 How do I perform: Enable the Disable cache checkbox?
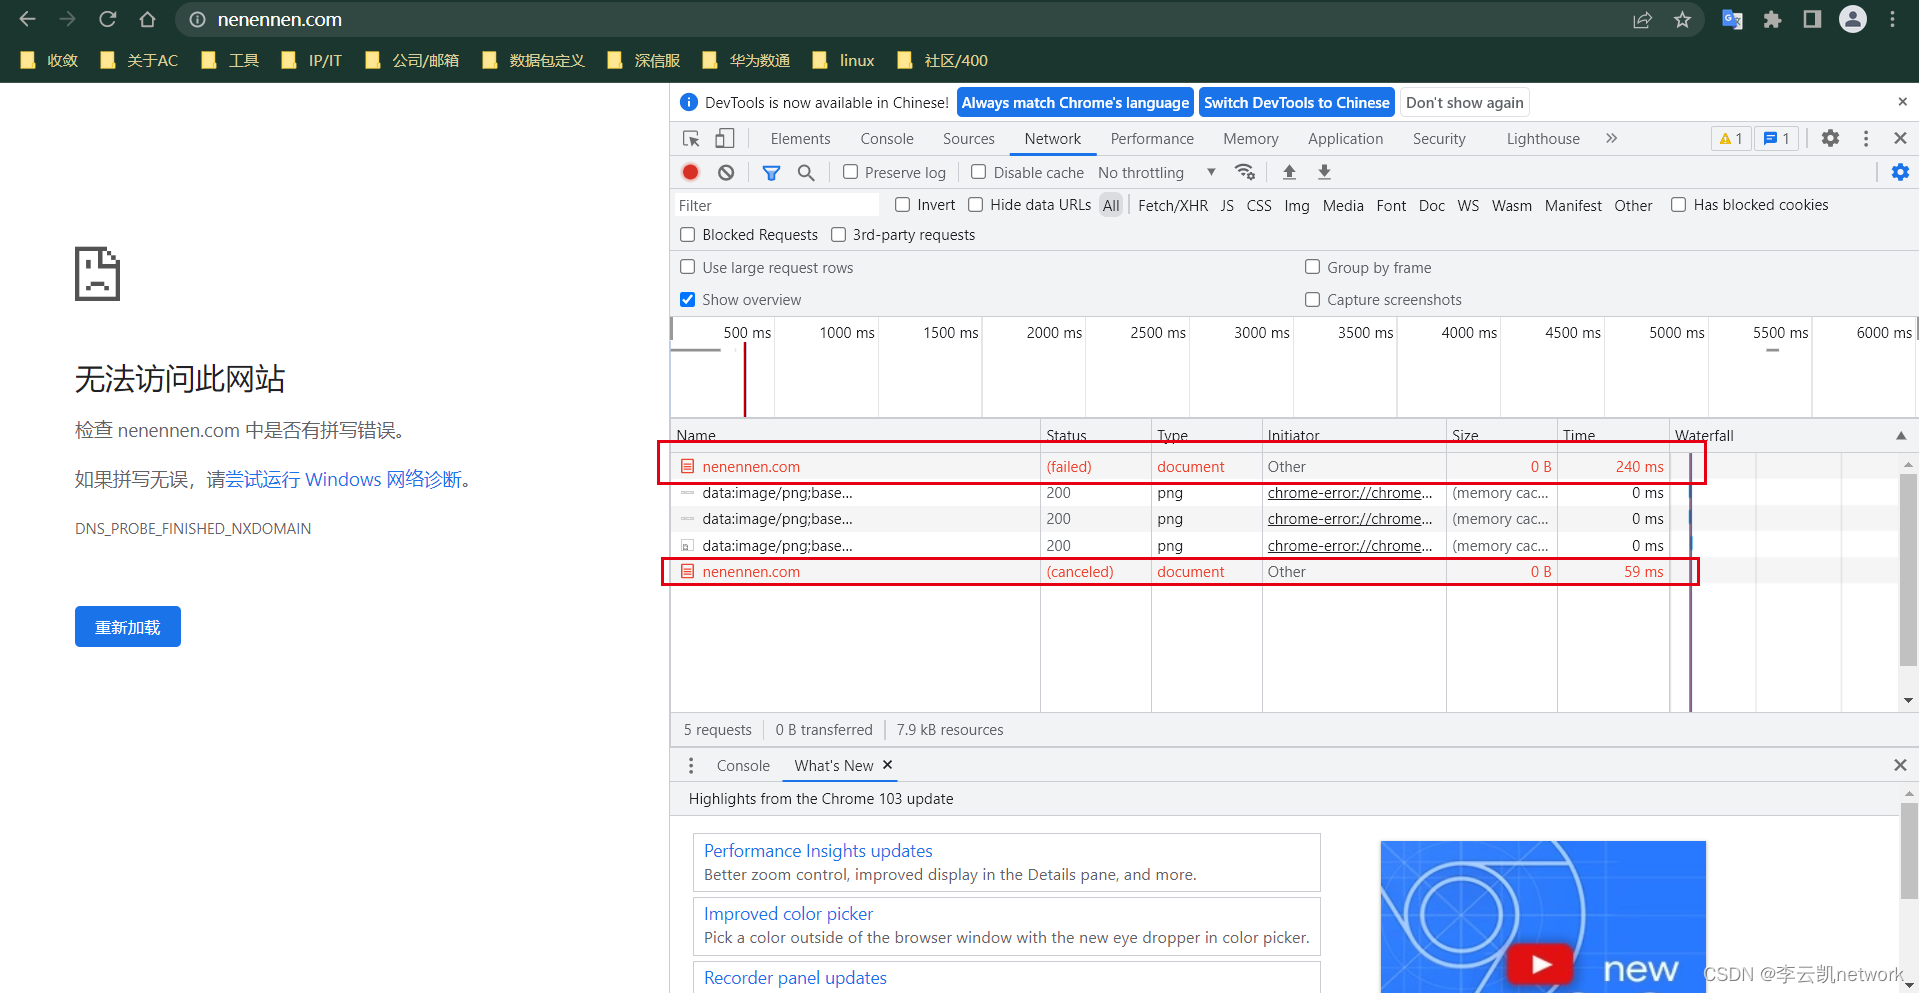tap(978, 172)
